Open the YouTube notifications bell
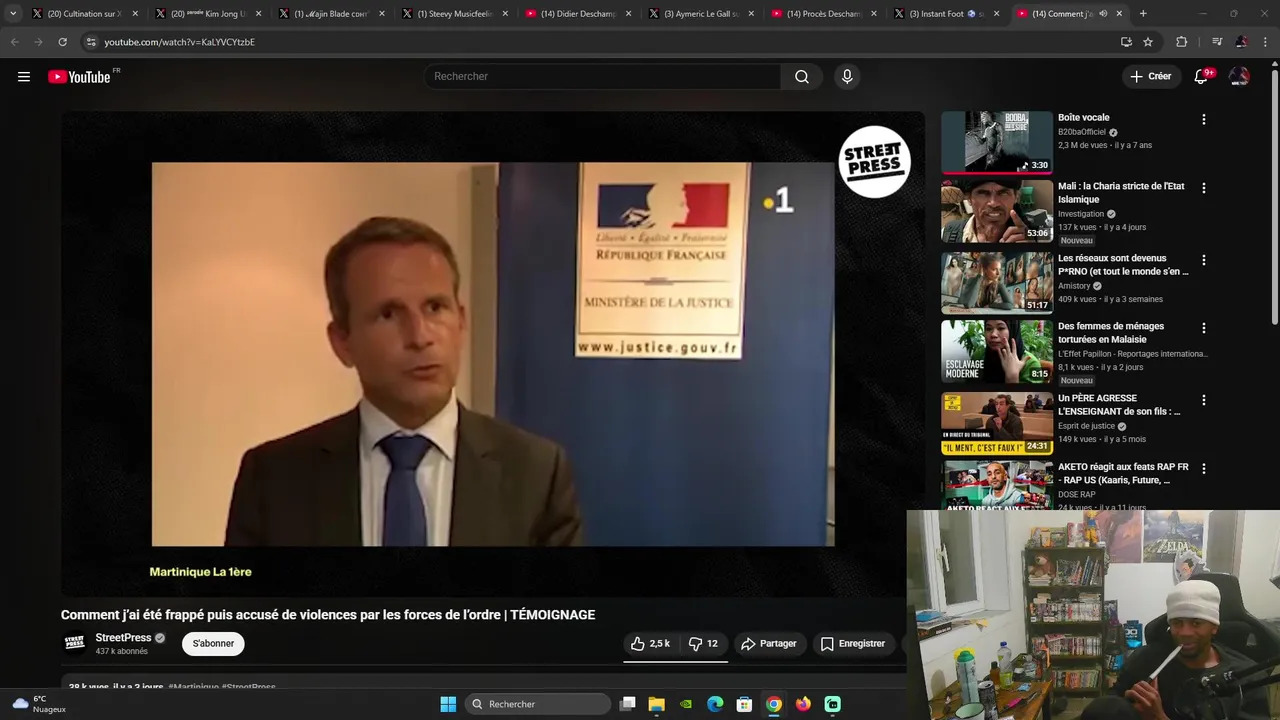Image resolution: width=1280 pixels, height=720 pixels. pos(1201,77)
